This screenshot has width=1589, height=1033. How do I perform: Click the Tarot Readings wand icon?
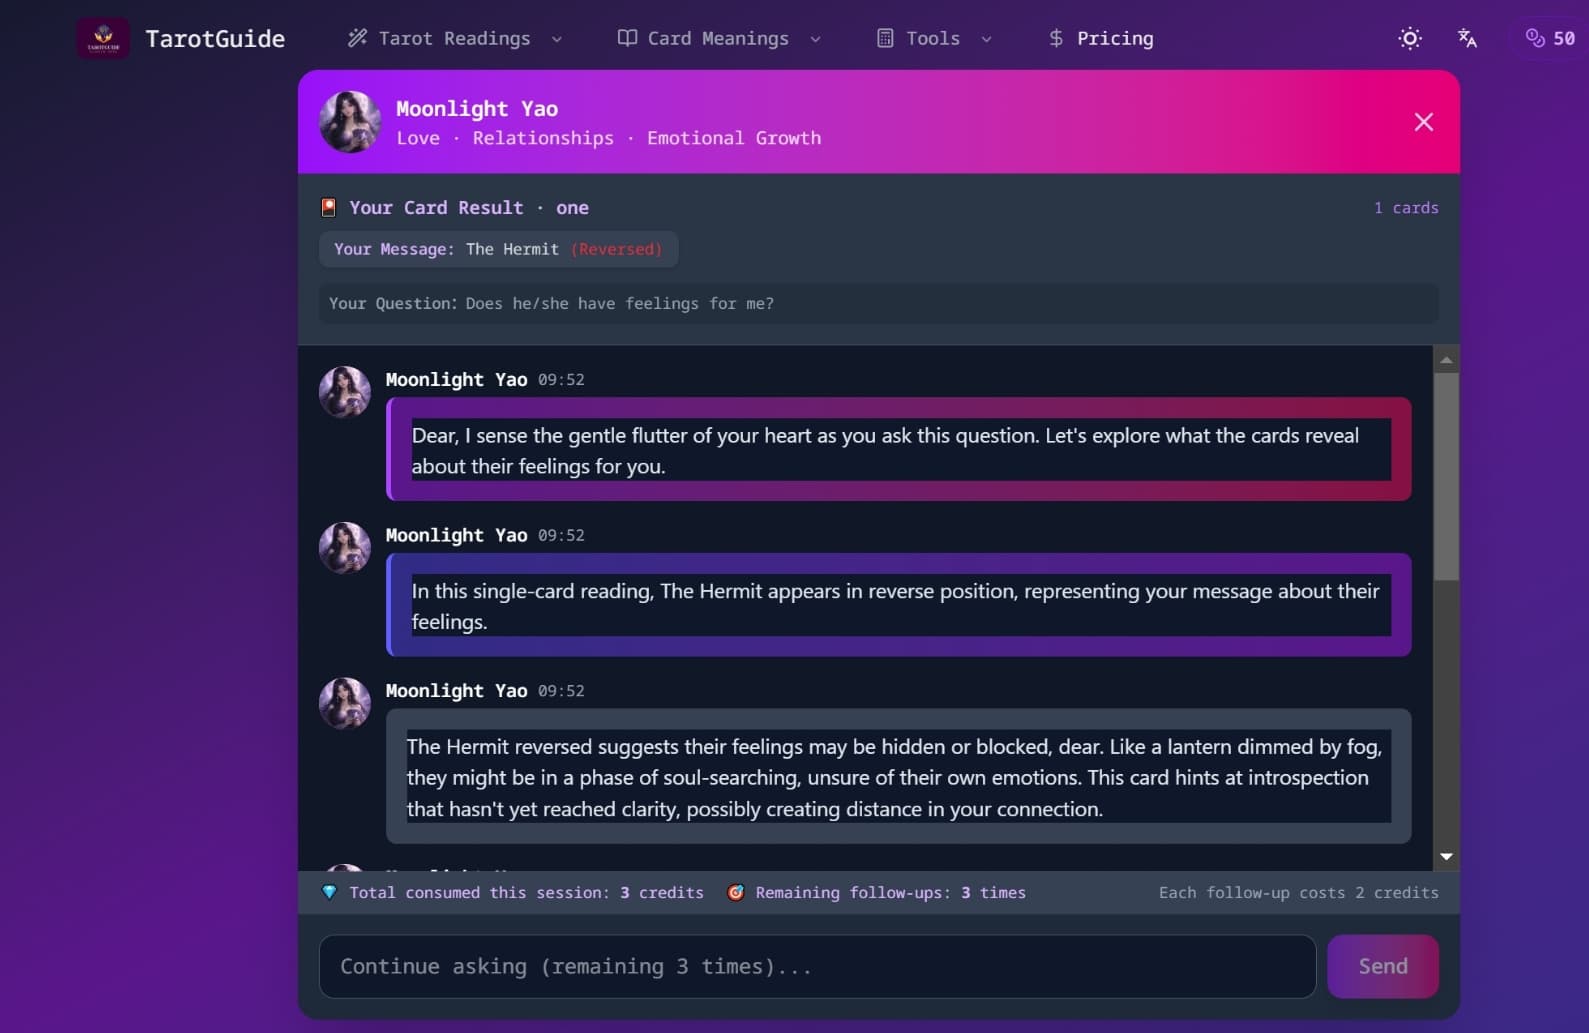[x=357, y=38]
